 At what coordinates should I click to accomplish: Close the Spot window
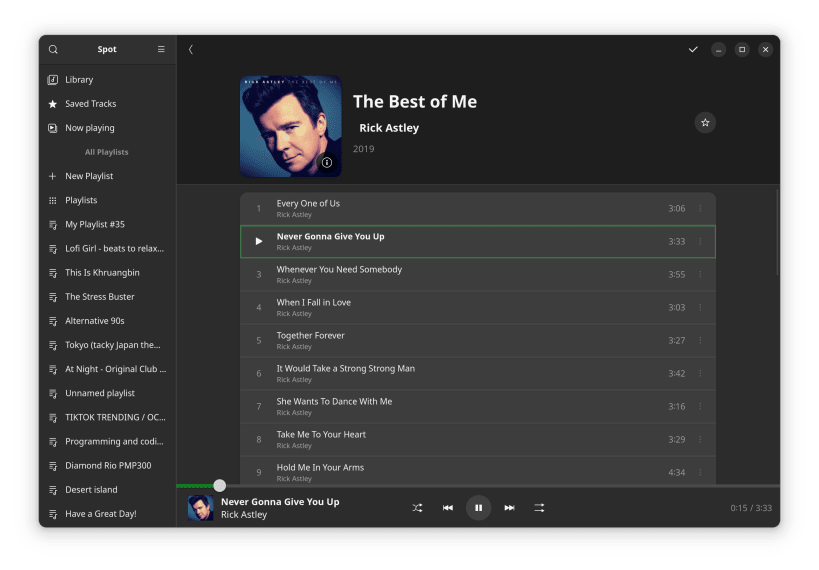pyautogui.click(x=766, y=49)
